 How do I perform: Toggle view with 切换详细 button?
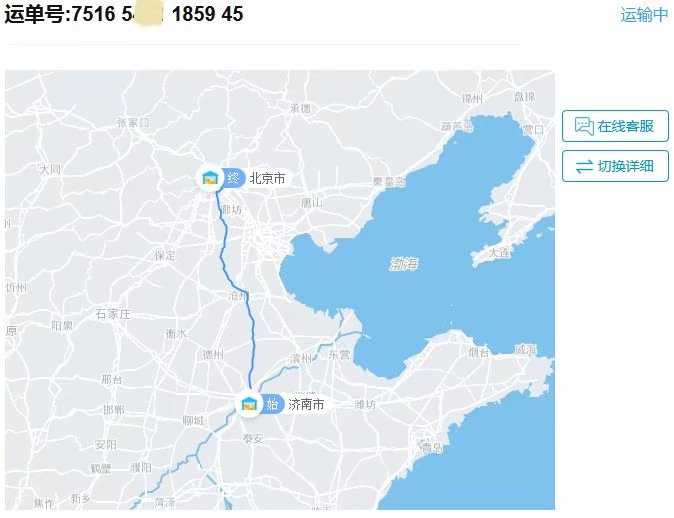click(615, 166)
